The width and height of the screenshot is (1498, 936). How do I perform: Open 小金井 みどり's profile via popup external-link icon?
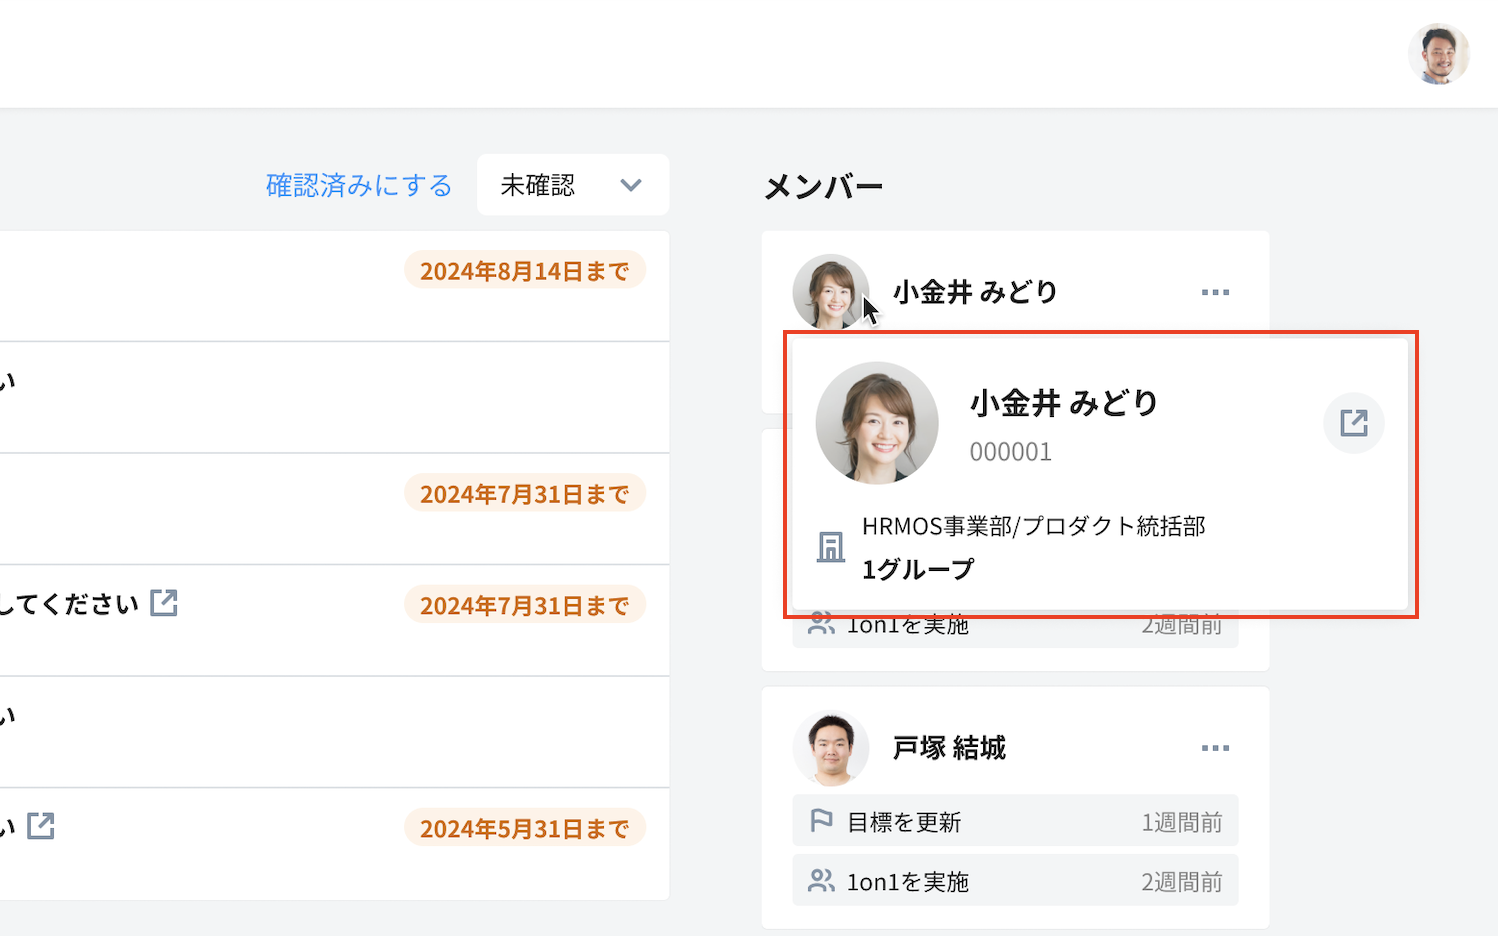click(x=1353, y=423)
